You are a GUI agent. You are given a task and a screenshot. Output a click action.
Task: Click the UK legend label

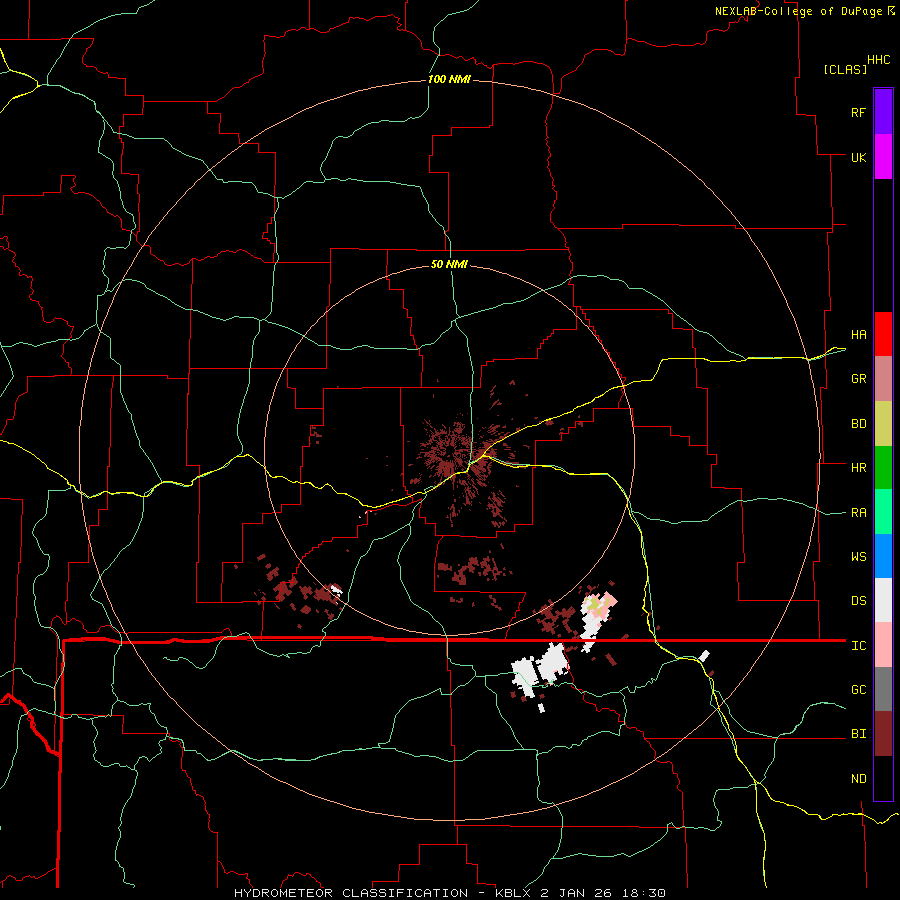click(858, 157)
